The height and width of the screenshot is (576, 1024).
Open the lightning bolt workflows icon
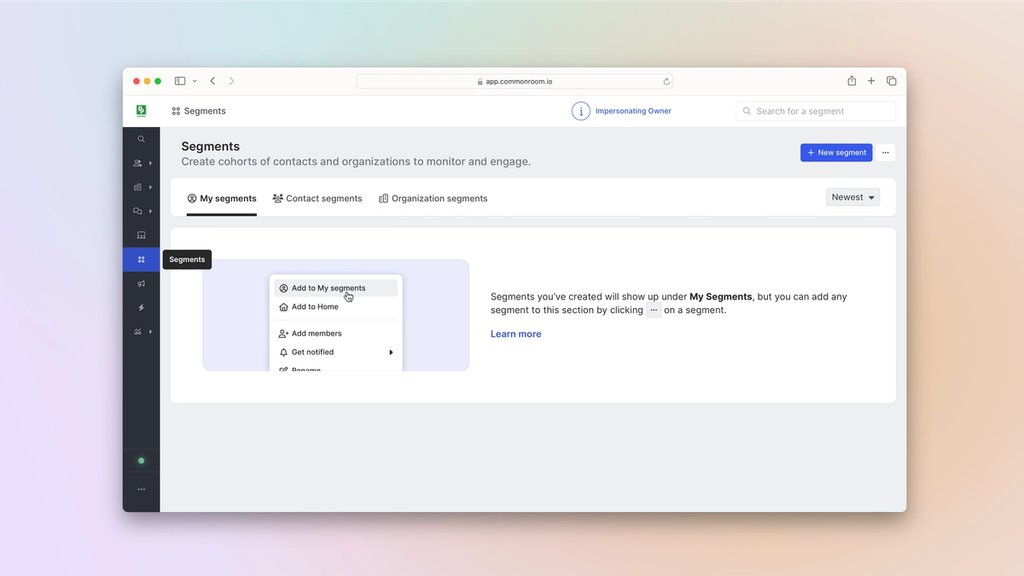[141, 308]
